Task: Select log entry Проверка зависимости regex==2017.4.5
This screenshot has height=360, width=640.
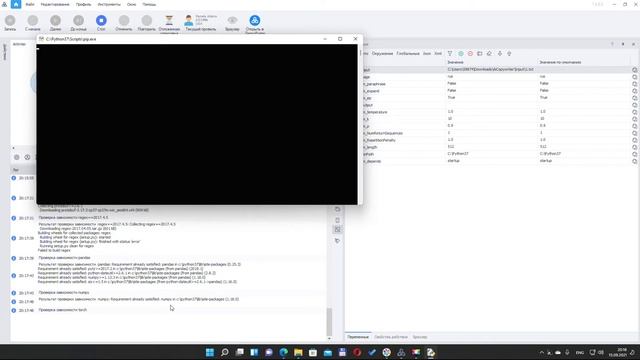Action: 73,218
